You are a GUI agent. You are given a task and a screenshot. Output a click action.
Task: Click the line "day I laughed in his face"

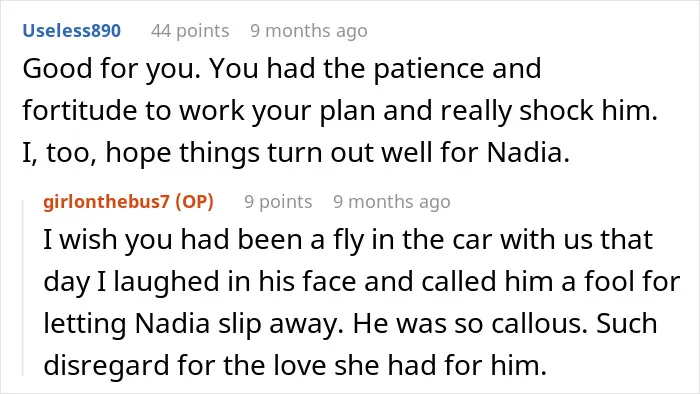click(x=362, y=282)
